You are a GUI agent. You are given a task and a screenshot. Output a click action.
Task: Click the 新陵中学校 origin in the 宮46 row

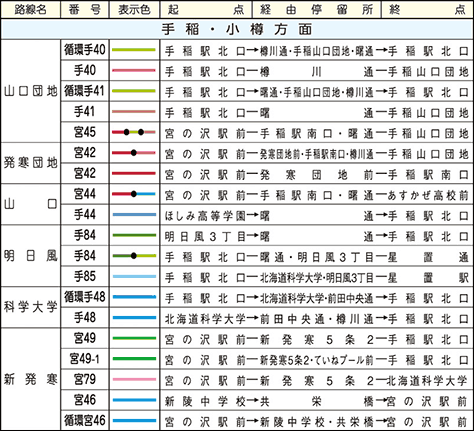click(205, 401)
